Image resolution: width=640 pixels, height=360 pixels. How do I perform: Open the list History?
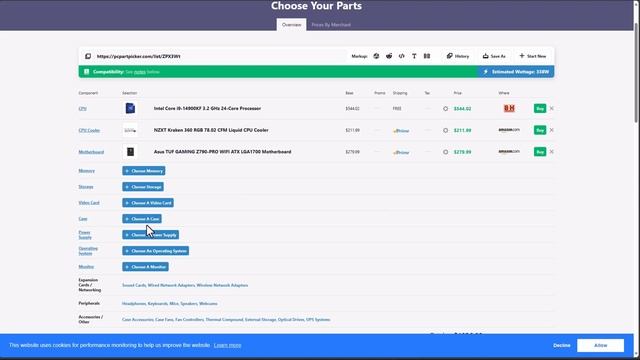click(458, 56)
